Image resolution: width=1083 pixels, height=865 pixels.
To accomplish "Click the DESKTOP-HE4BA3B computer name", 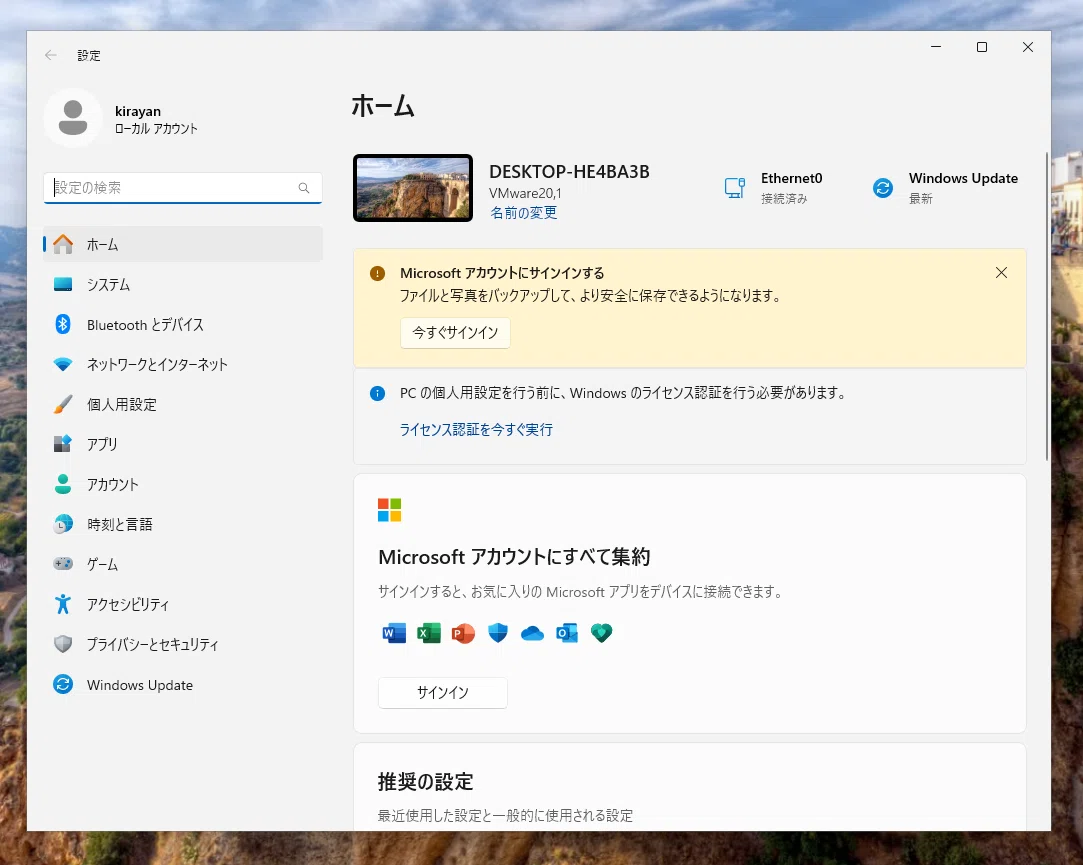I will [x=569, y=171].
